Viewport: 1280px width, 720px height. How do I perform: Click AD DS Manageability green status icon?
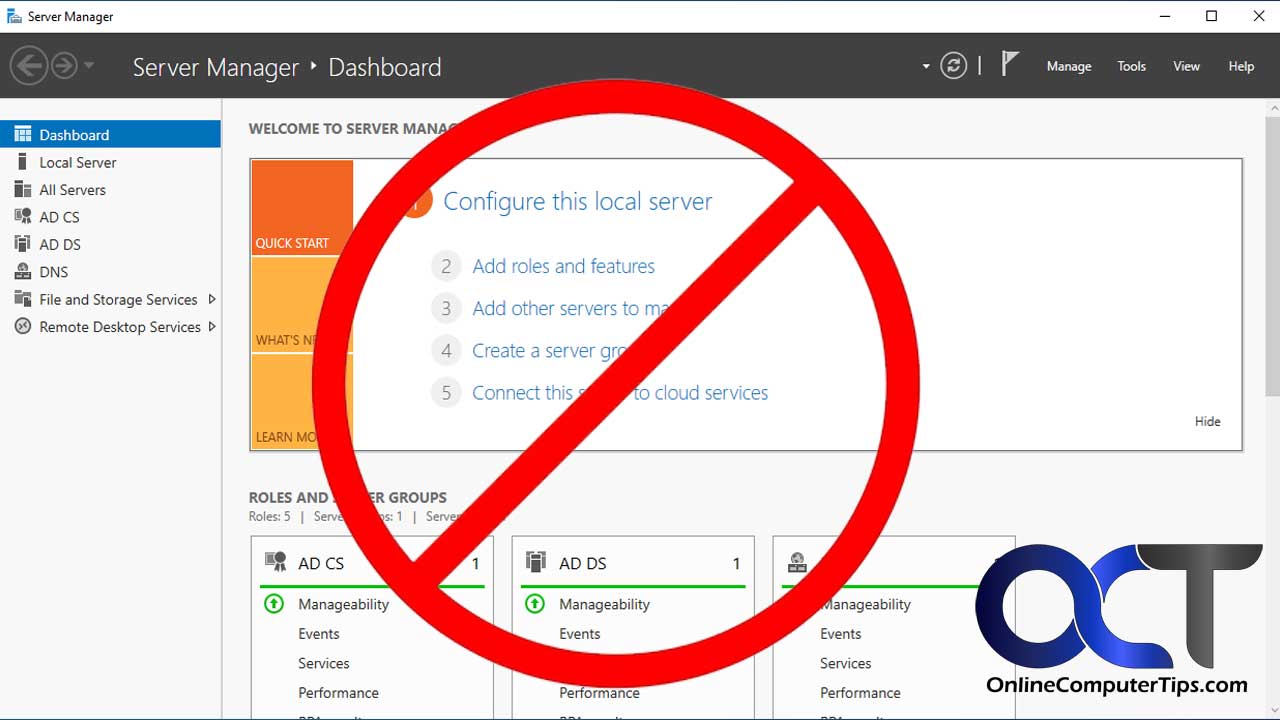point(535,603)
